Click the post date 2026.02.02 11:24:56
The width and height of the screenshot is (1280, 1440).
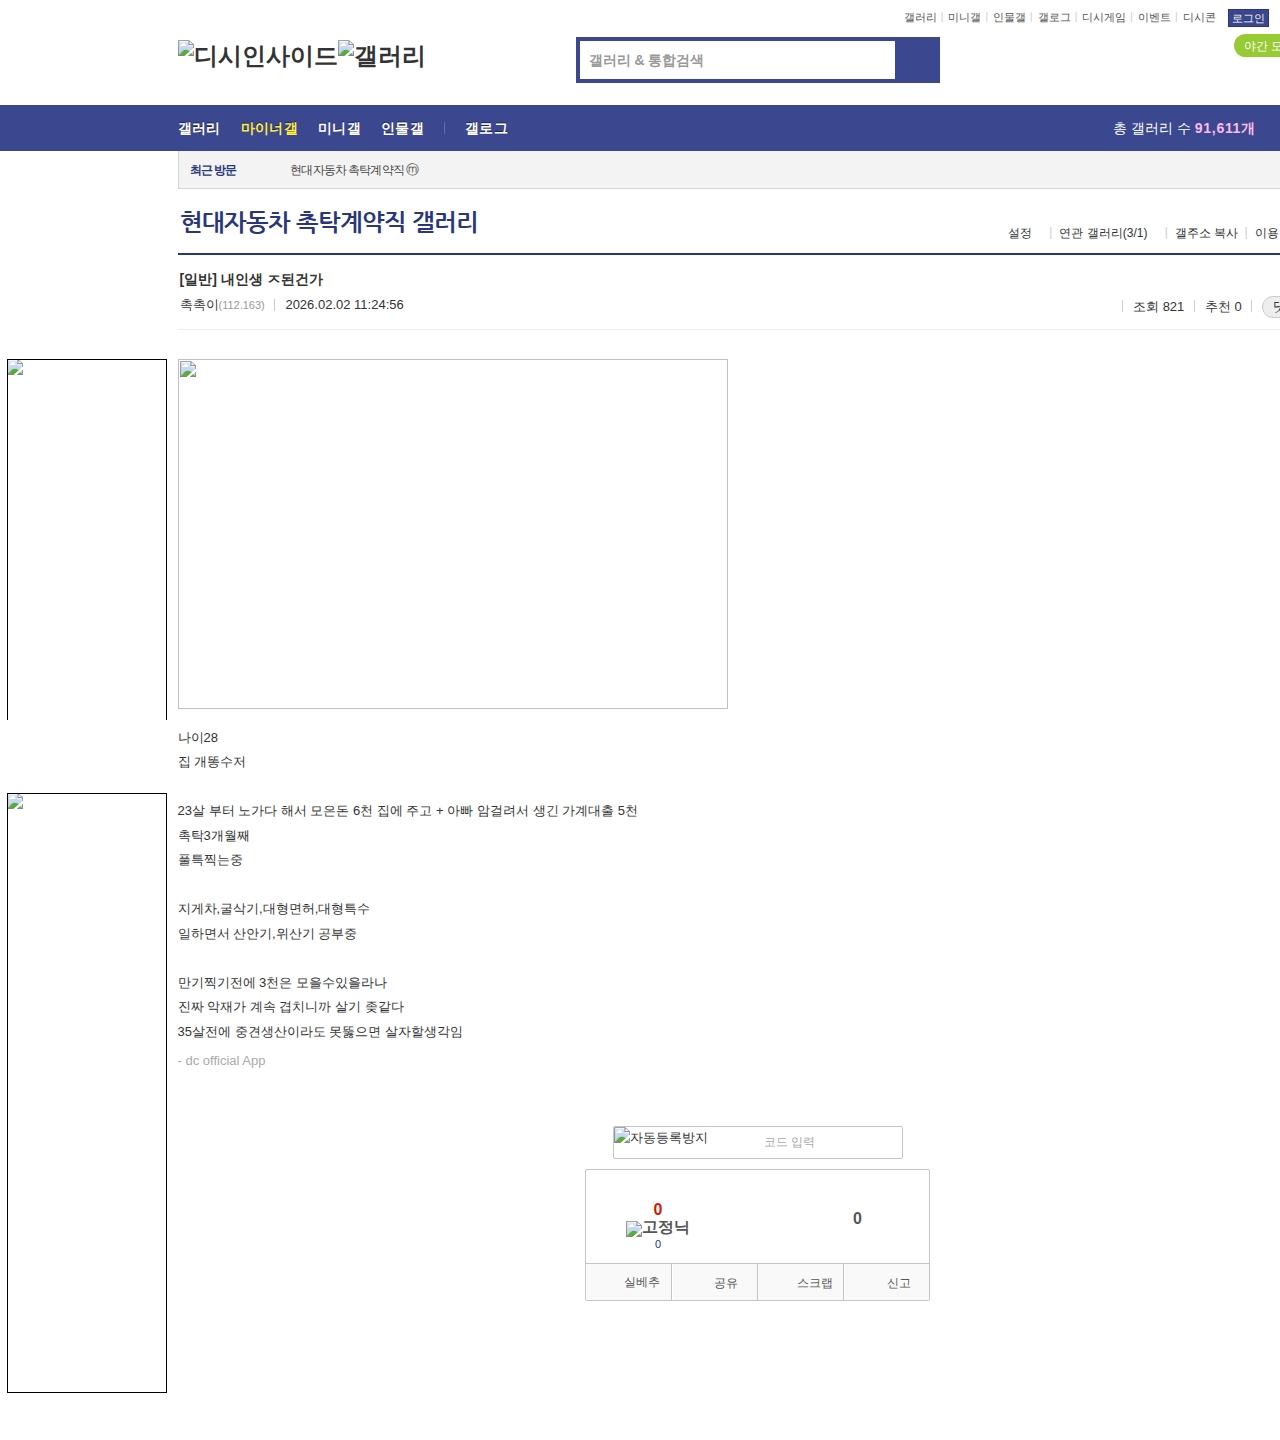coord(345,305)
